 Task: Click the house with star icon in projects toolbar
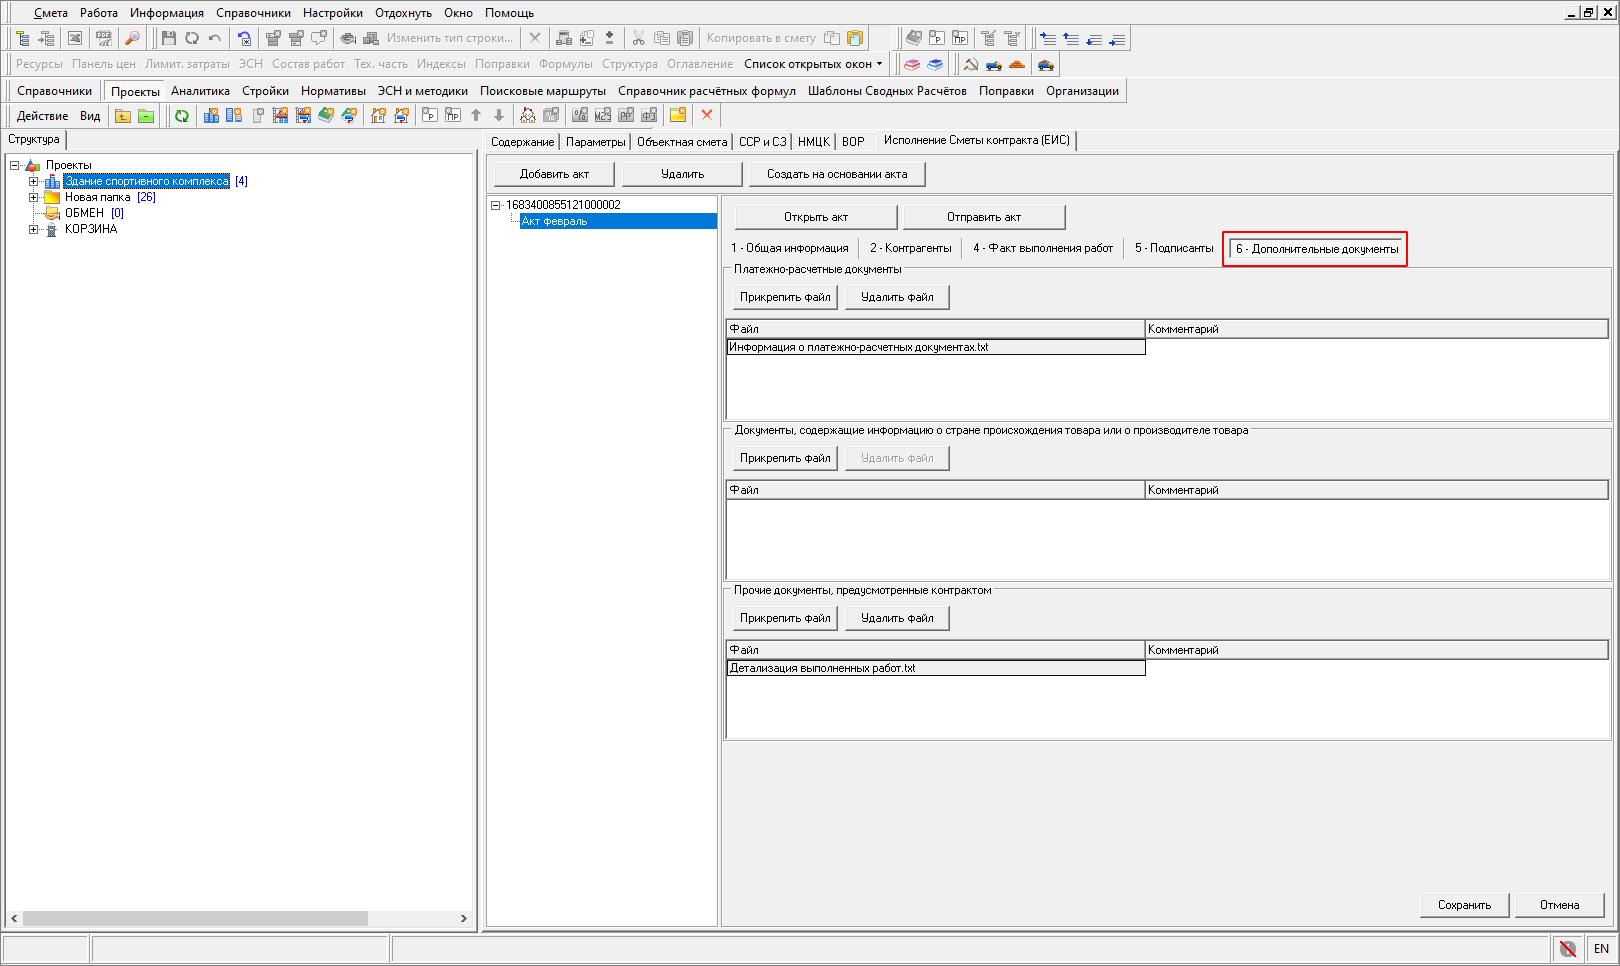[x=378, y=116]
